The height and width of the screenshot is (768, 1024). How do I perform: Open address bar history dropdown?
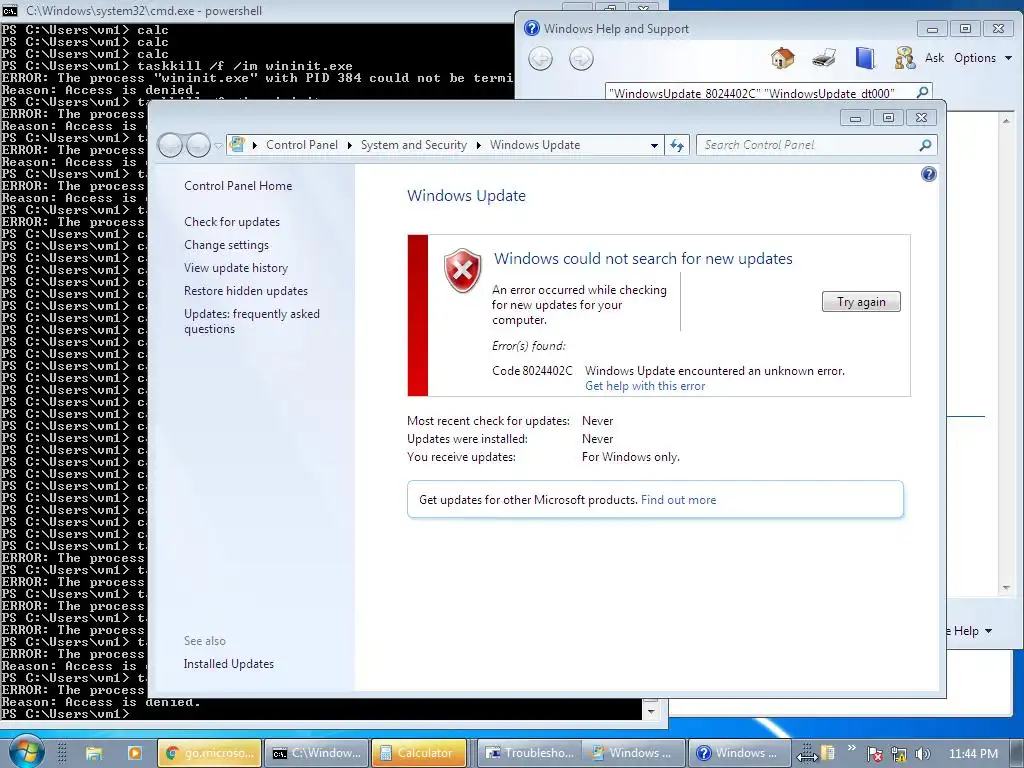click(654, 145)
